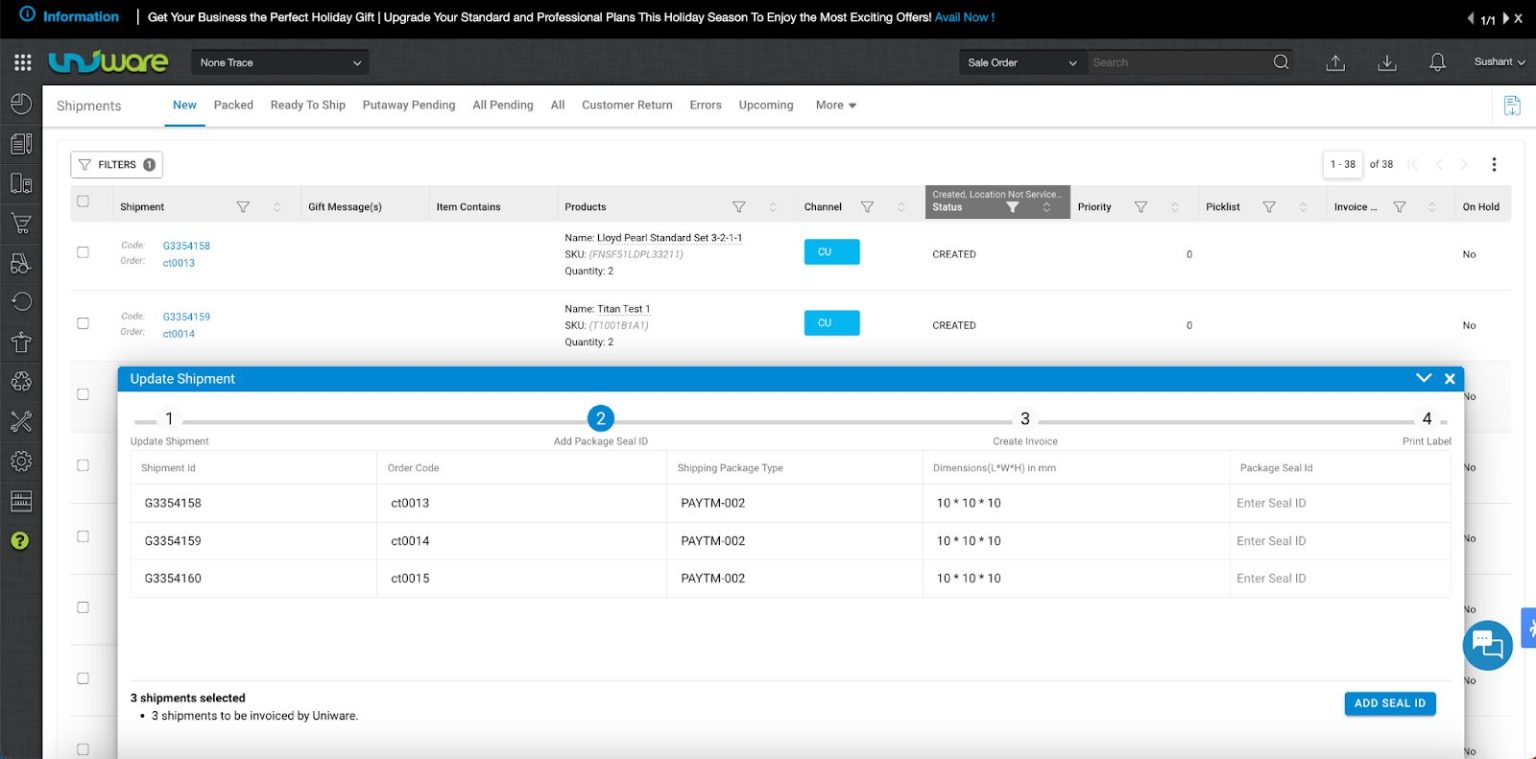Click the CU channel badge for Titan Test 1
The width and height of the screenshot is (1536, 759).
831,323
